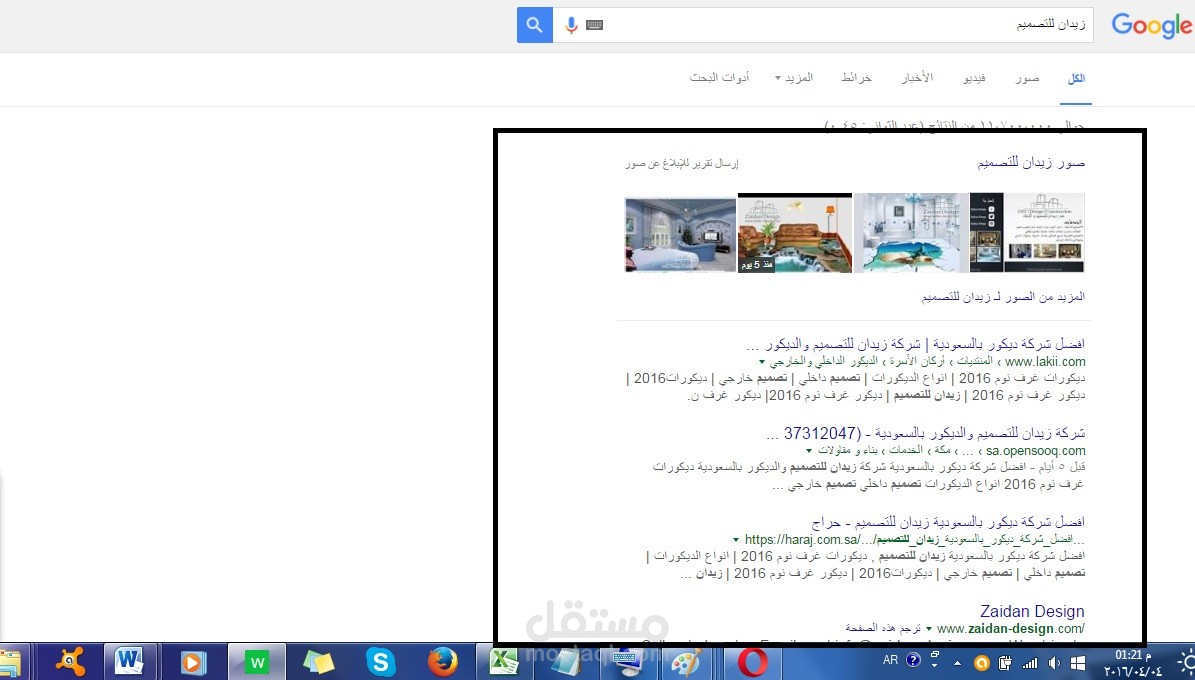Activate voice search microphone icon
The image size is (1195, 680).
tap(571, 26)
